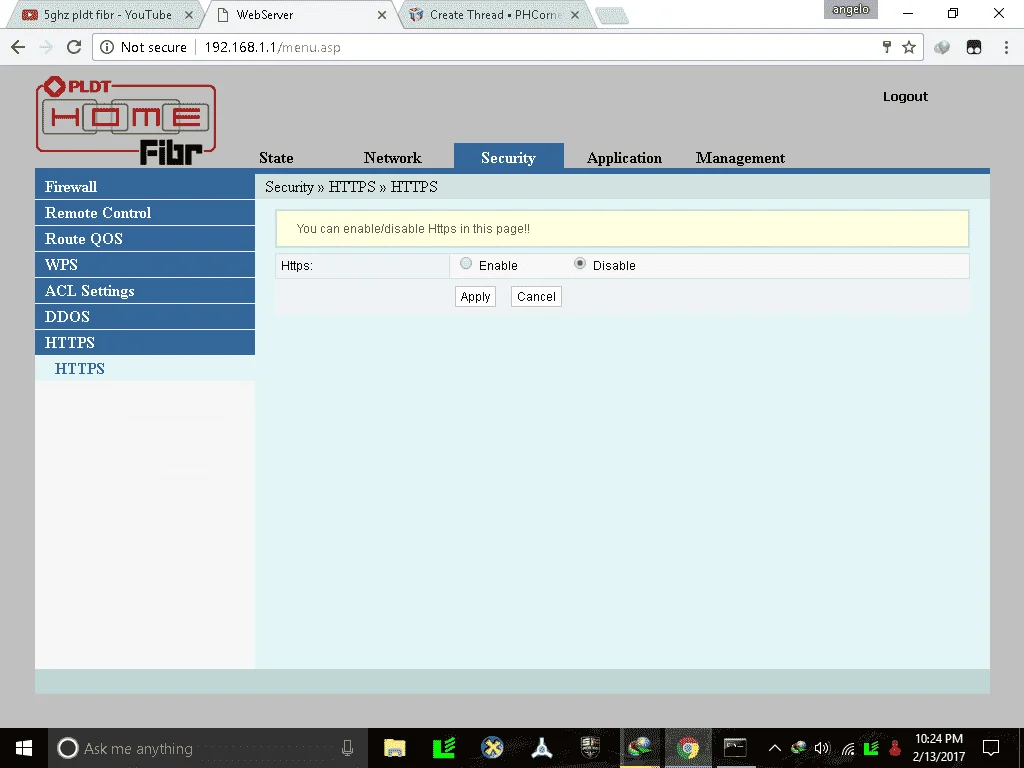Screen dimensions: 1024x768
Task: Go back using the browser back arrow
Action: tap(18, 47)
